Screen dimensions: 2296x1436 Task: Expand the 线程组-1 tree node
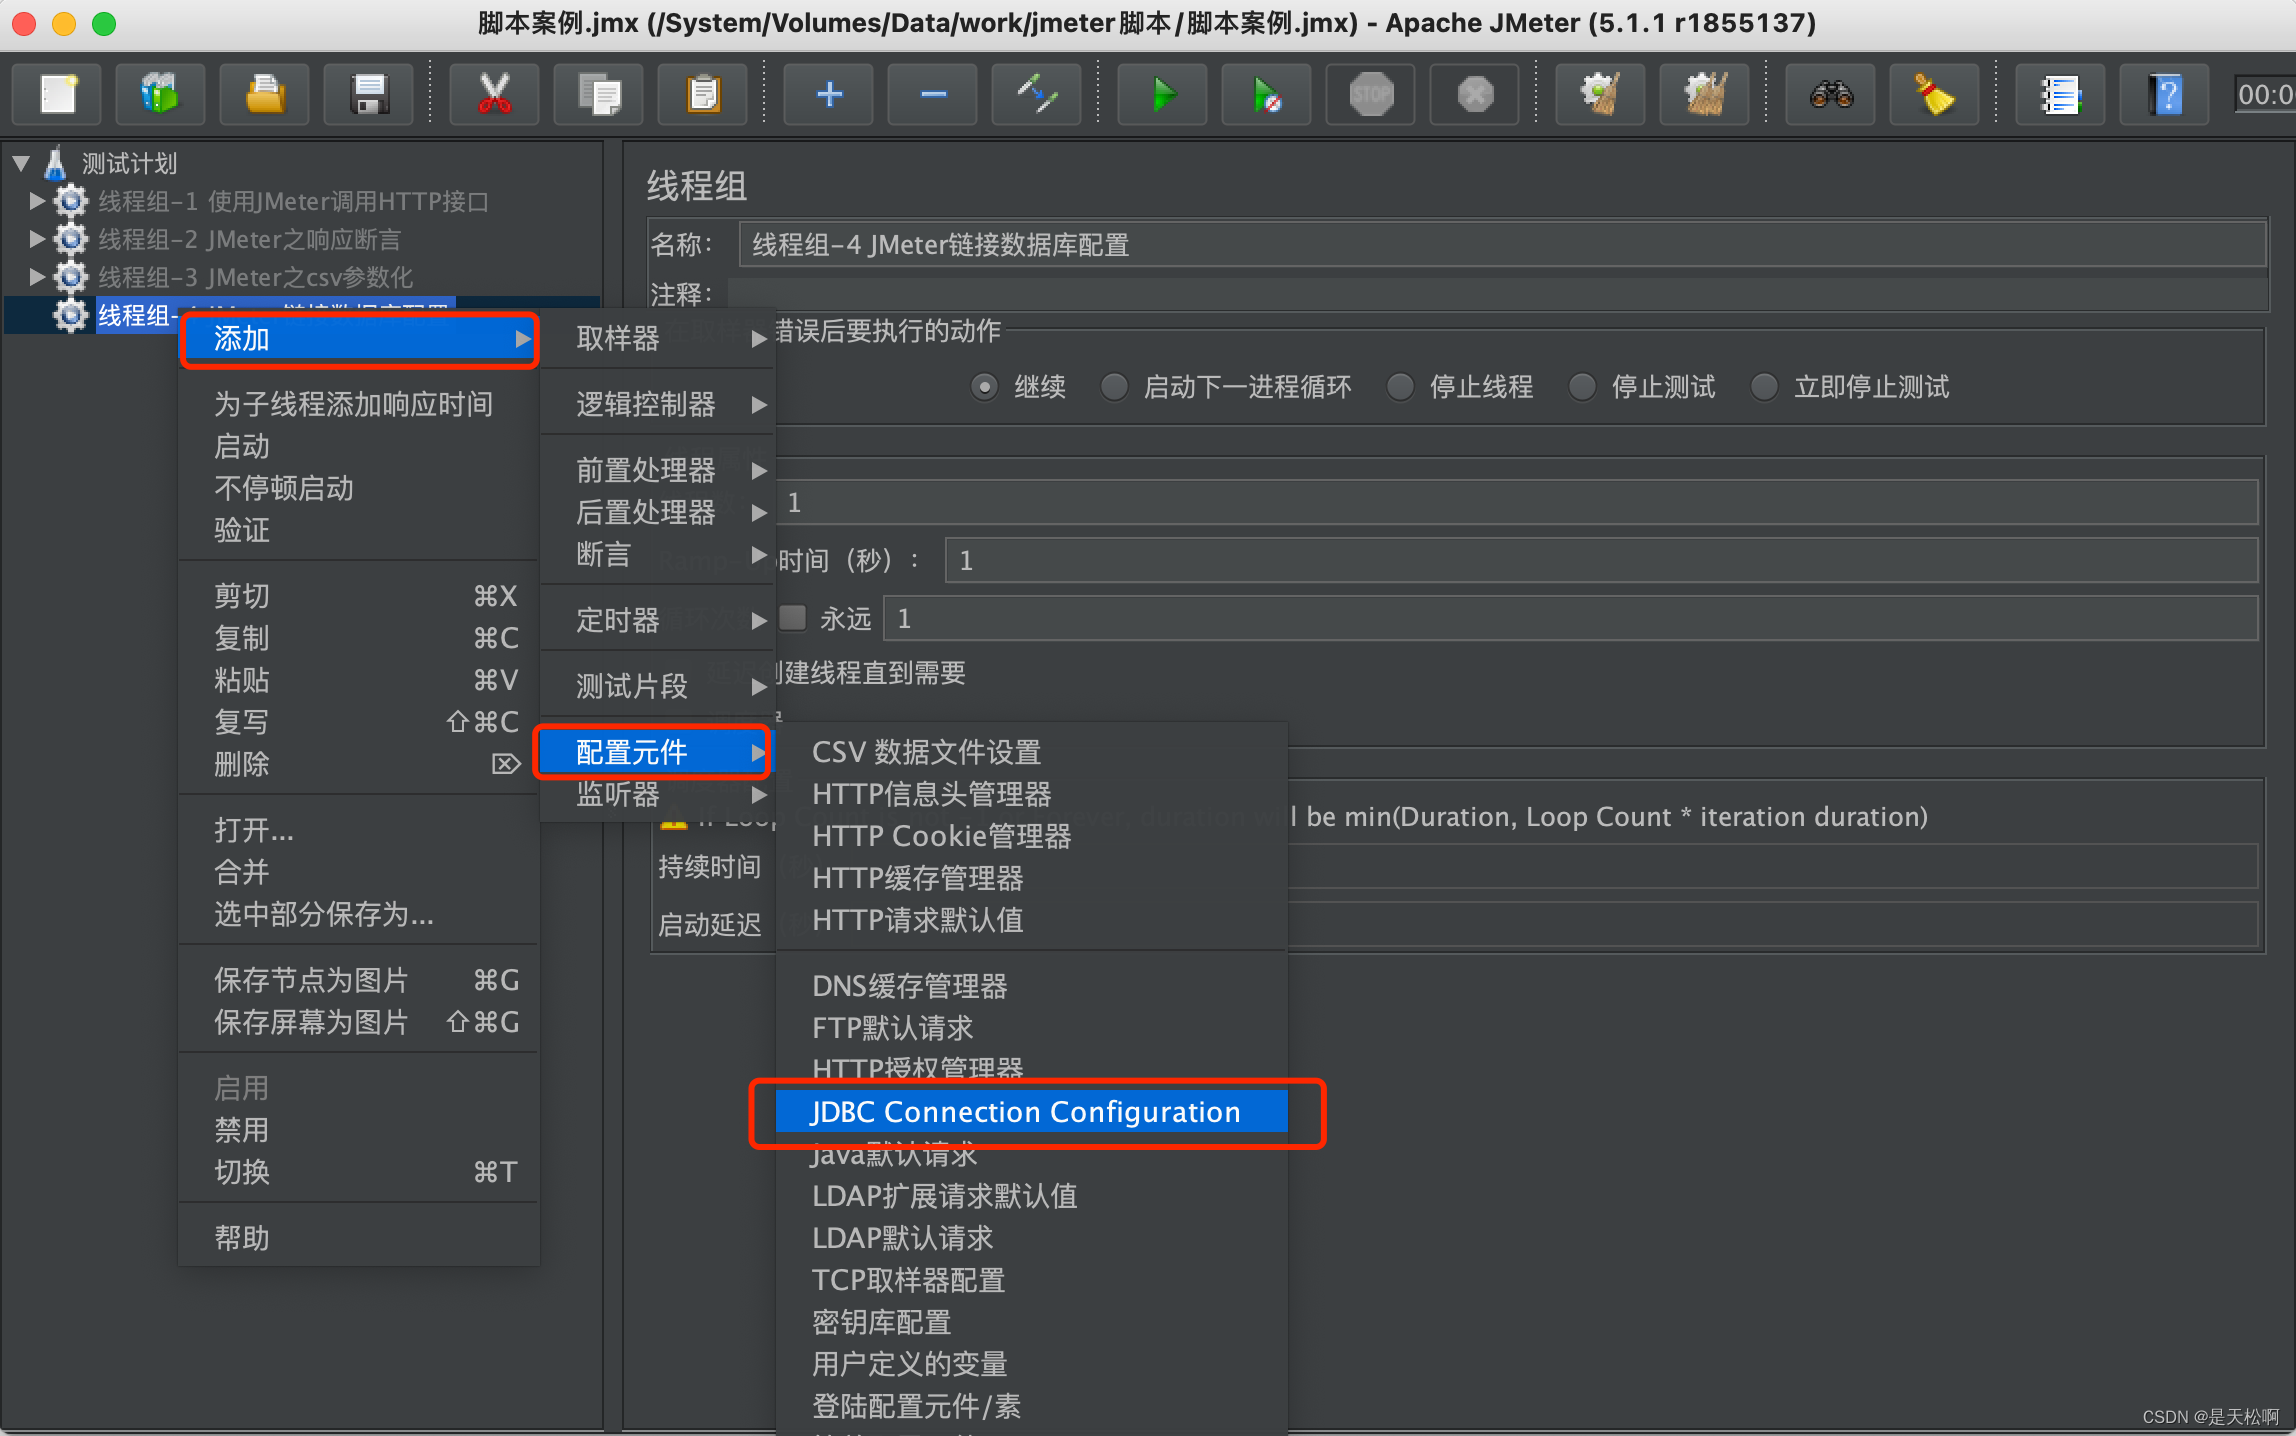[37, 201]
